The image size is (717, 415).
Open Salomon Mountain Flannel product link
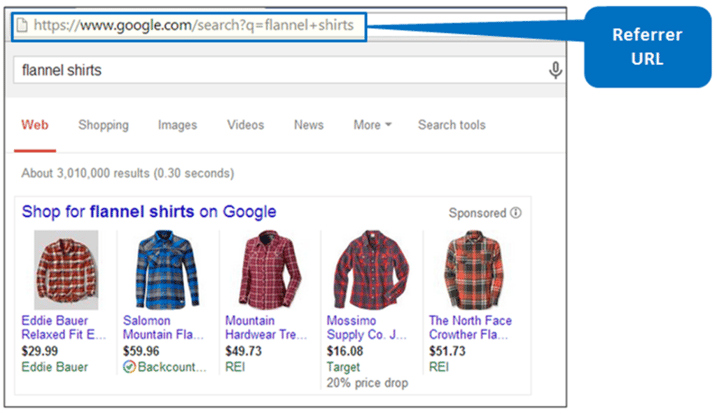[163, 328]
